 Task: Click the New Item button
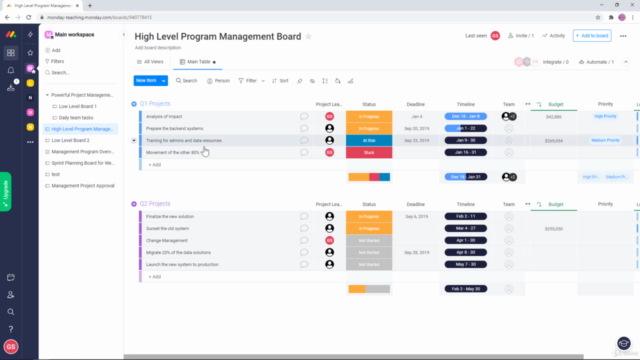[x=146, y=81]
